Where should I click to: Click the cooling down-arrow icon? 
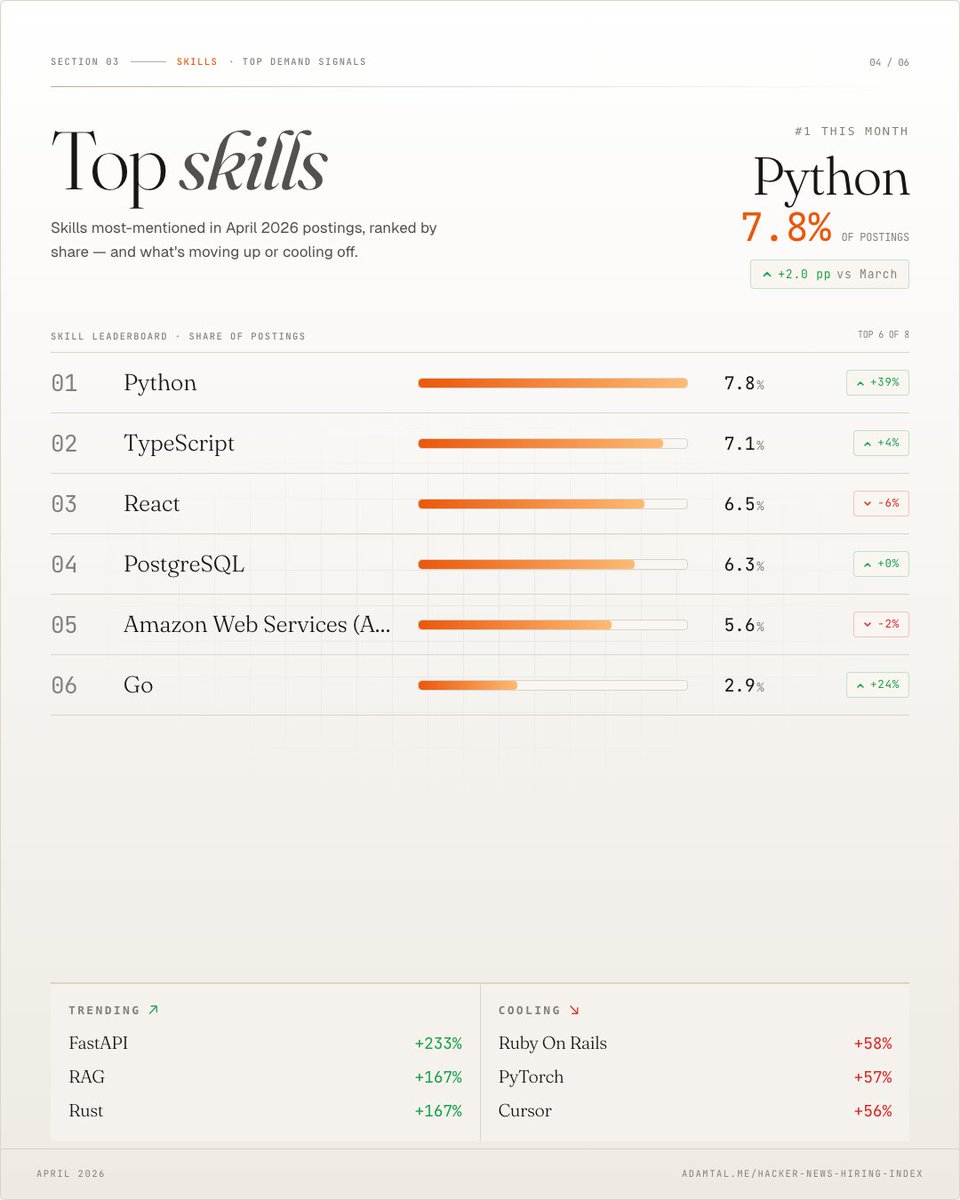574,1010
